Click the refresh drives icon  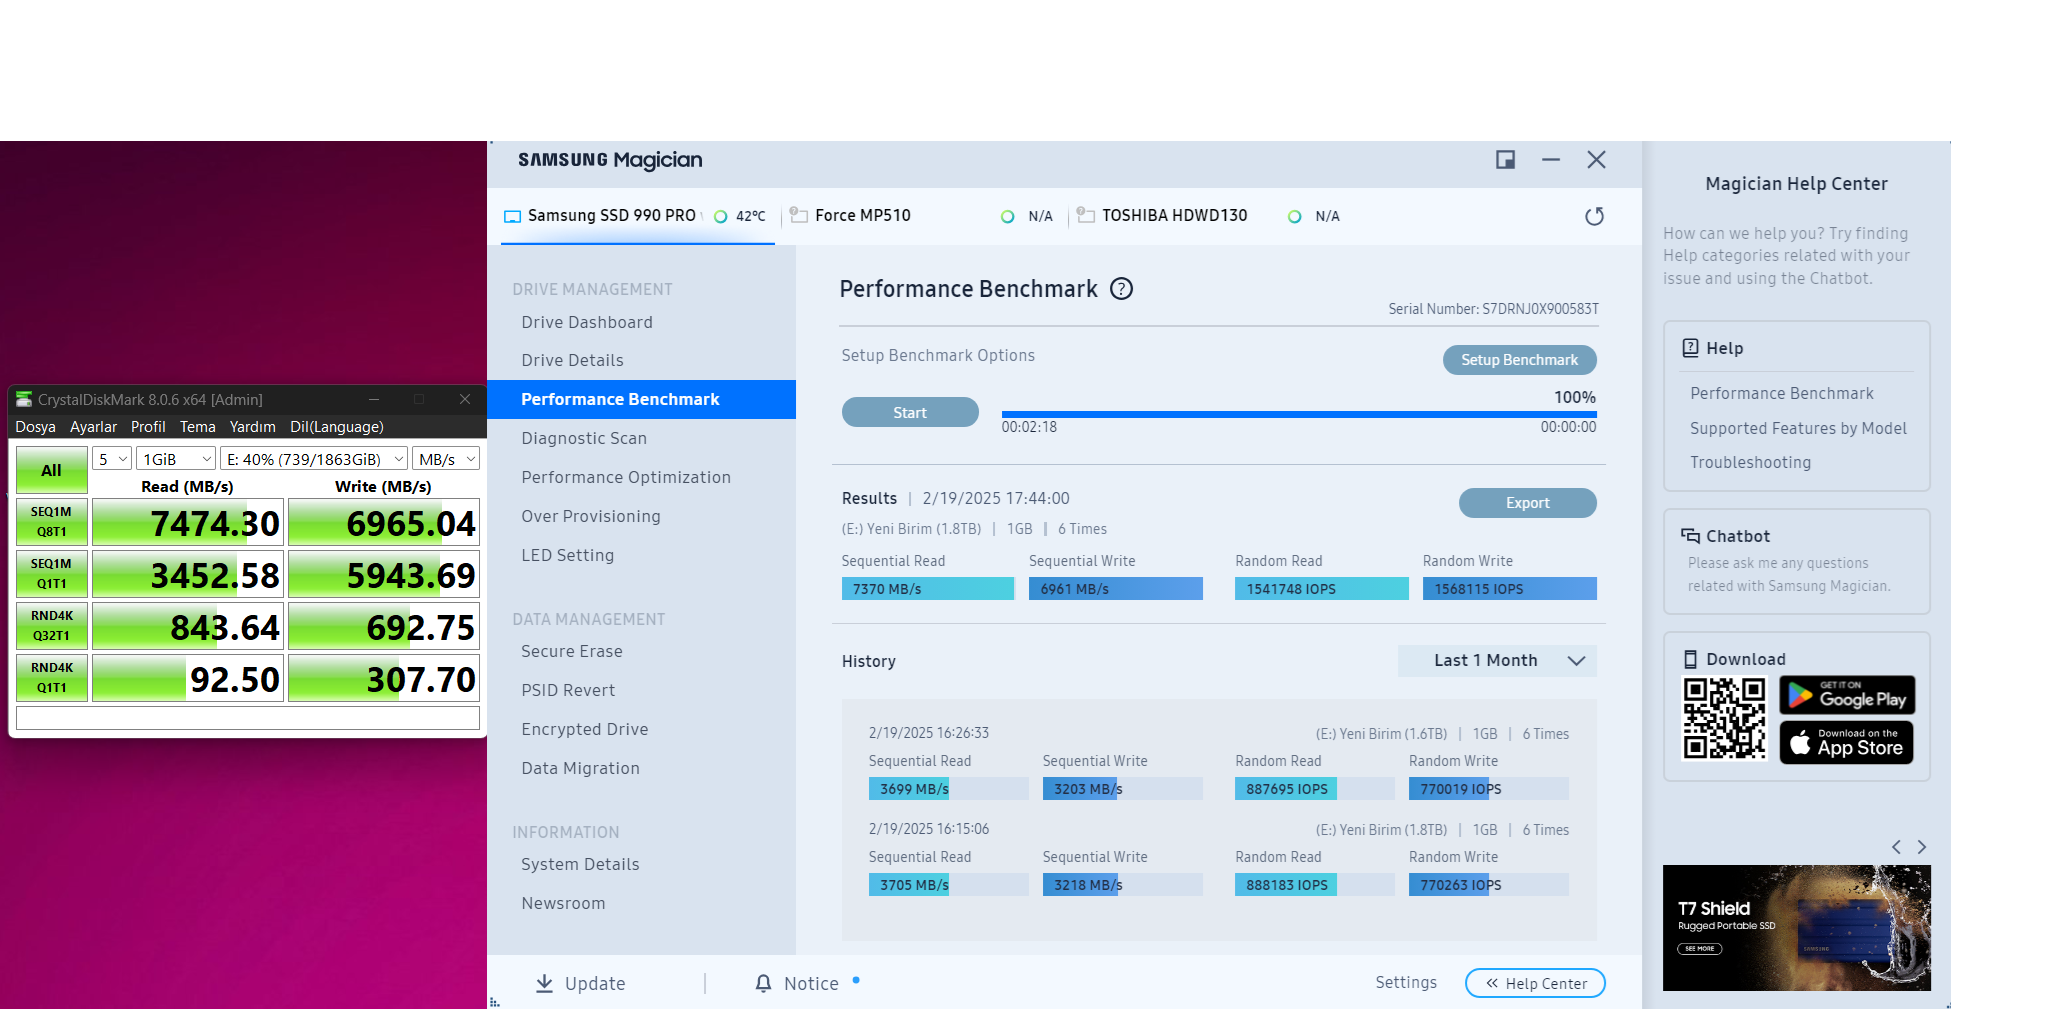pos(1594,216)
